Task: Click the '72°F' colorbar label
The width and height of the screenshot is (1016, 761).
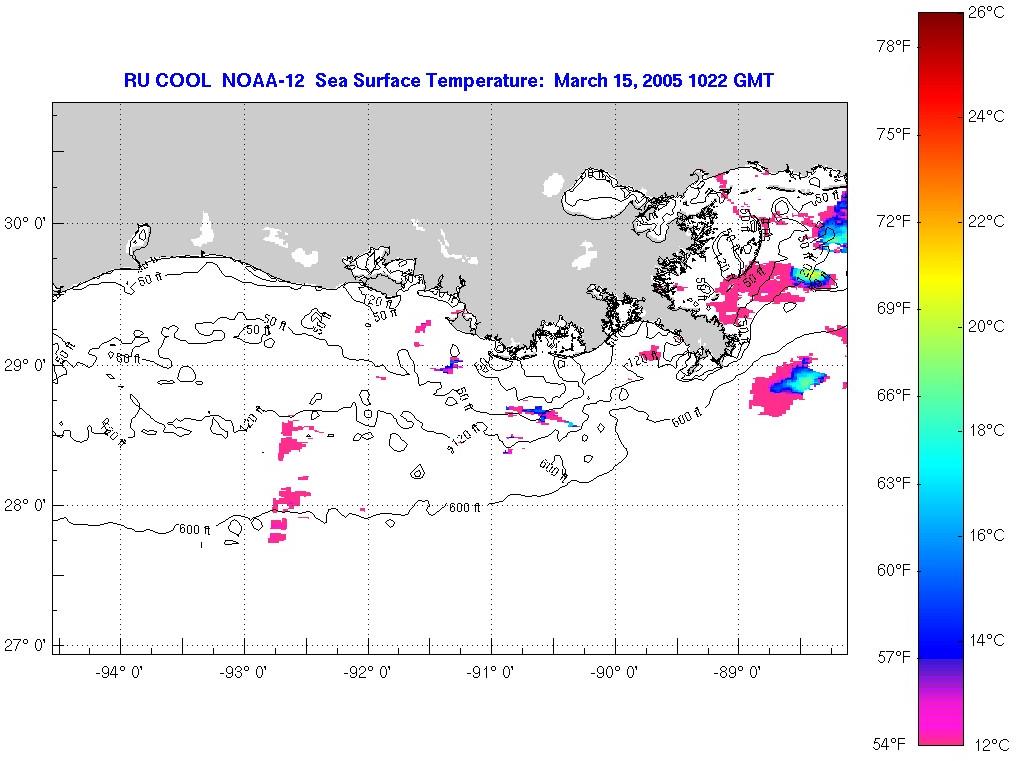Action: [894, 222]
